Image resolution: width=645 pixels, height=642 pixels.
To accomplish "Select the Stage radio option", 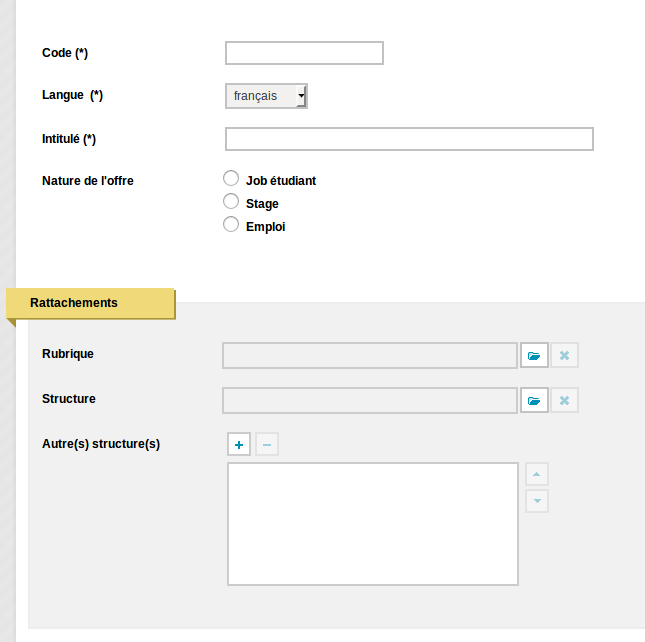I will pyautogui.click(x=231, y=202).
